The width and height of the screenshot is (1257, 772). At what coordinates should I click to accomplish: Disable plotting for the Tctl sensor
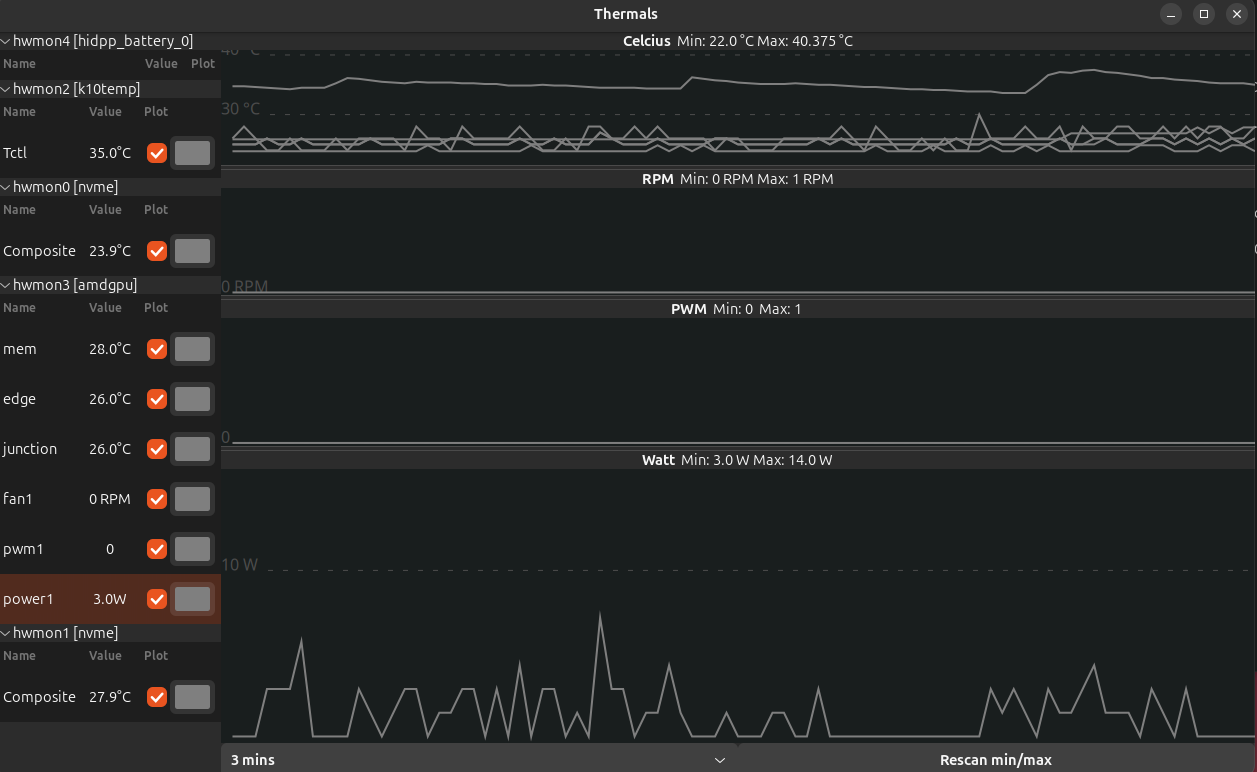tap(156, 153)
